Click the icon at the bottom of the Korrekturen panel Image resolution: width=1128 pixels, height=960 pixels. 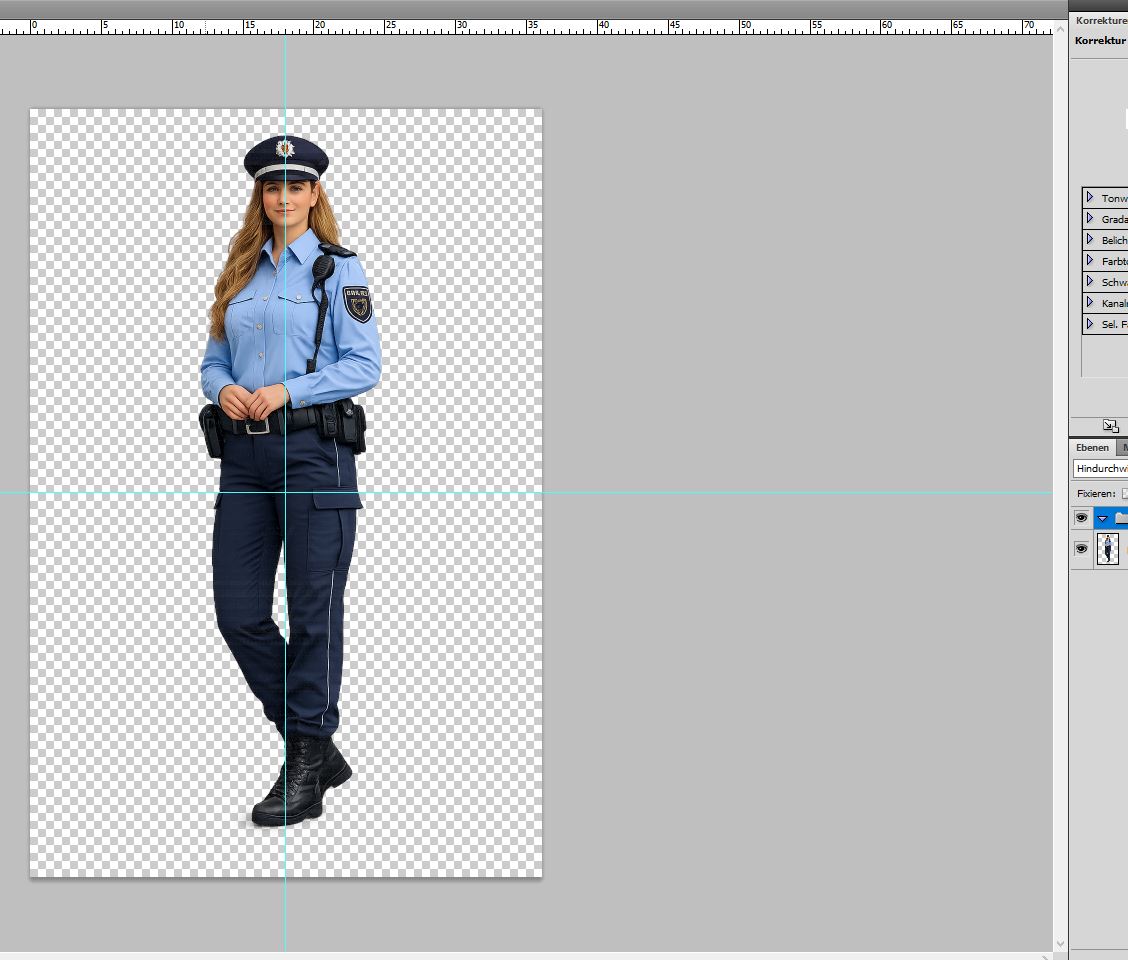1111,425
